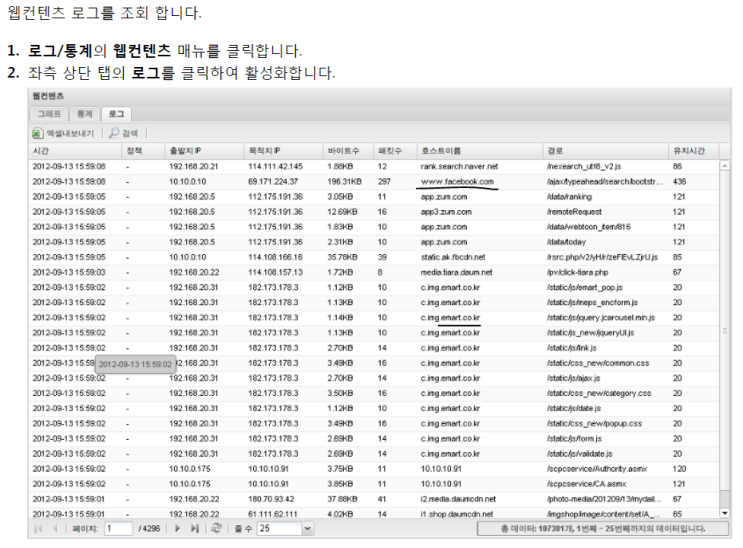Click packet count 297 cell
The height and width of the screenshot is (548, 743).
coord(384,182)
